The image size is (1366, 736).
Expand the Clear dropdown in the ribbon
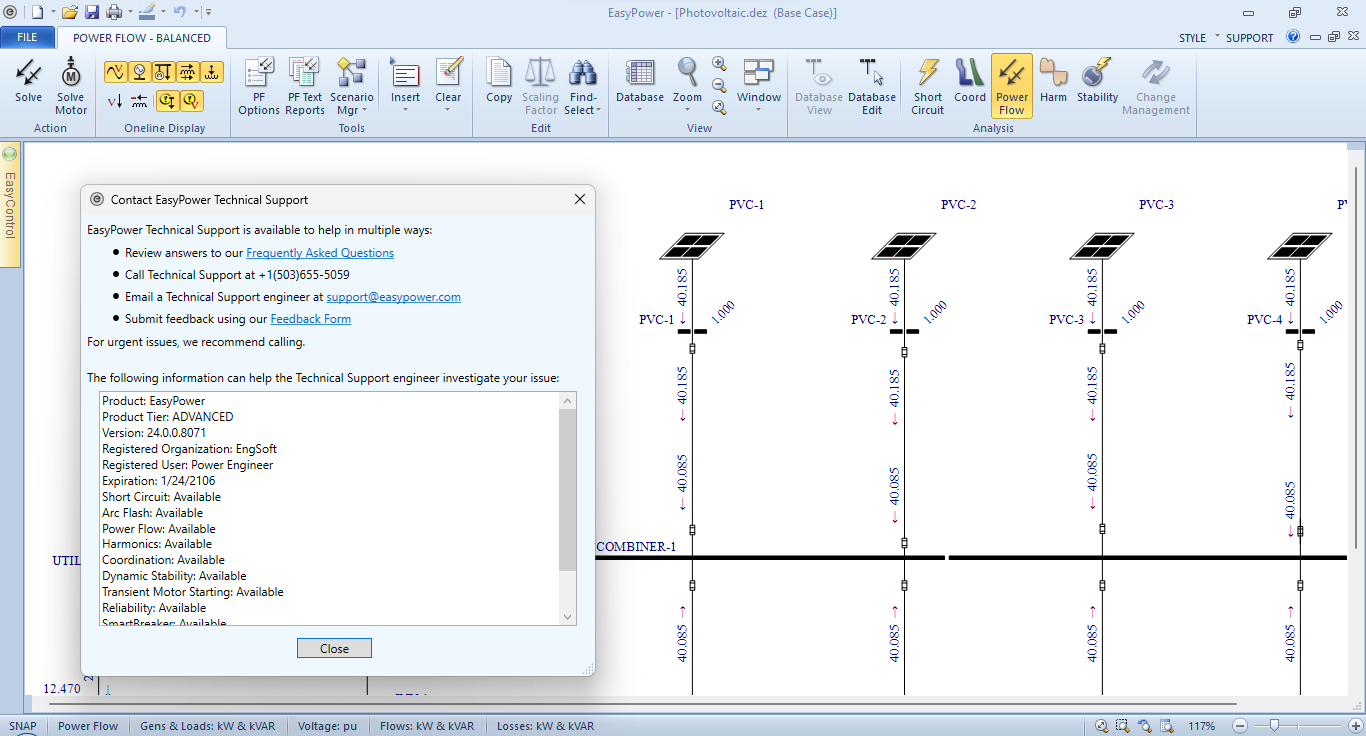(448, 85)
